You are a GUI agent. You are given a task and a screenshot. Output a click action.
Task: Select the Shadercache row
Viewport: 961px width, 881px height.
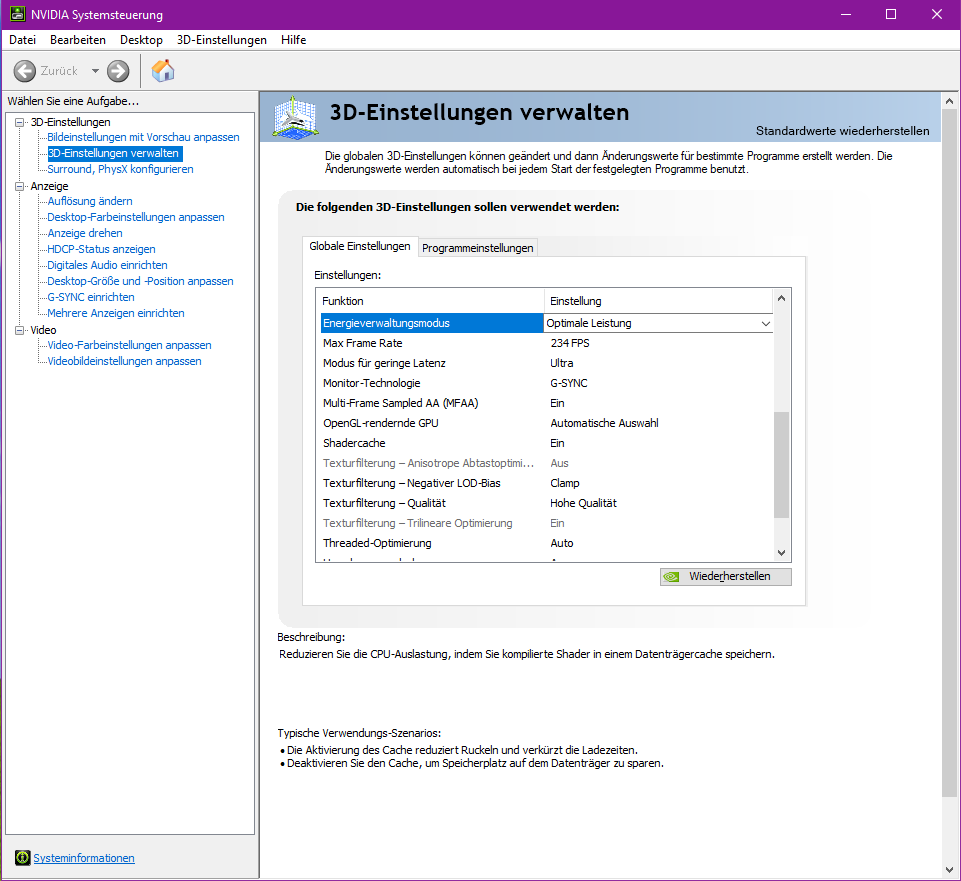(547, 443)
